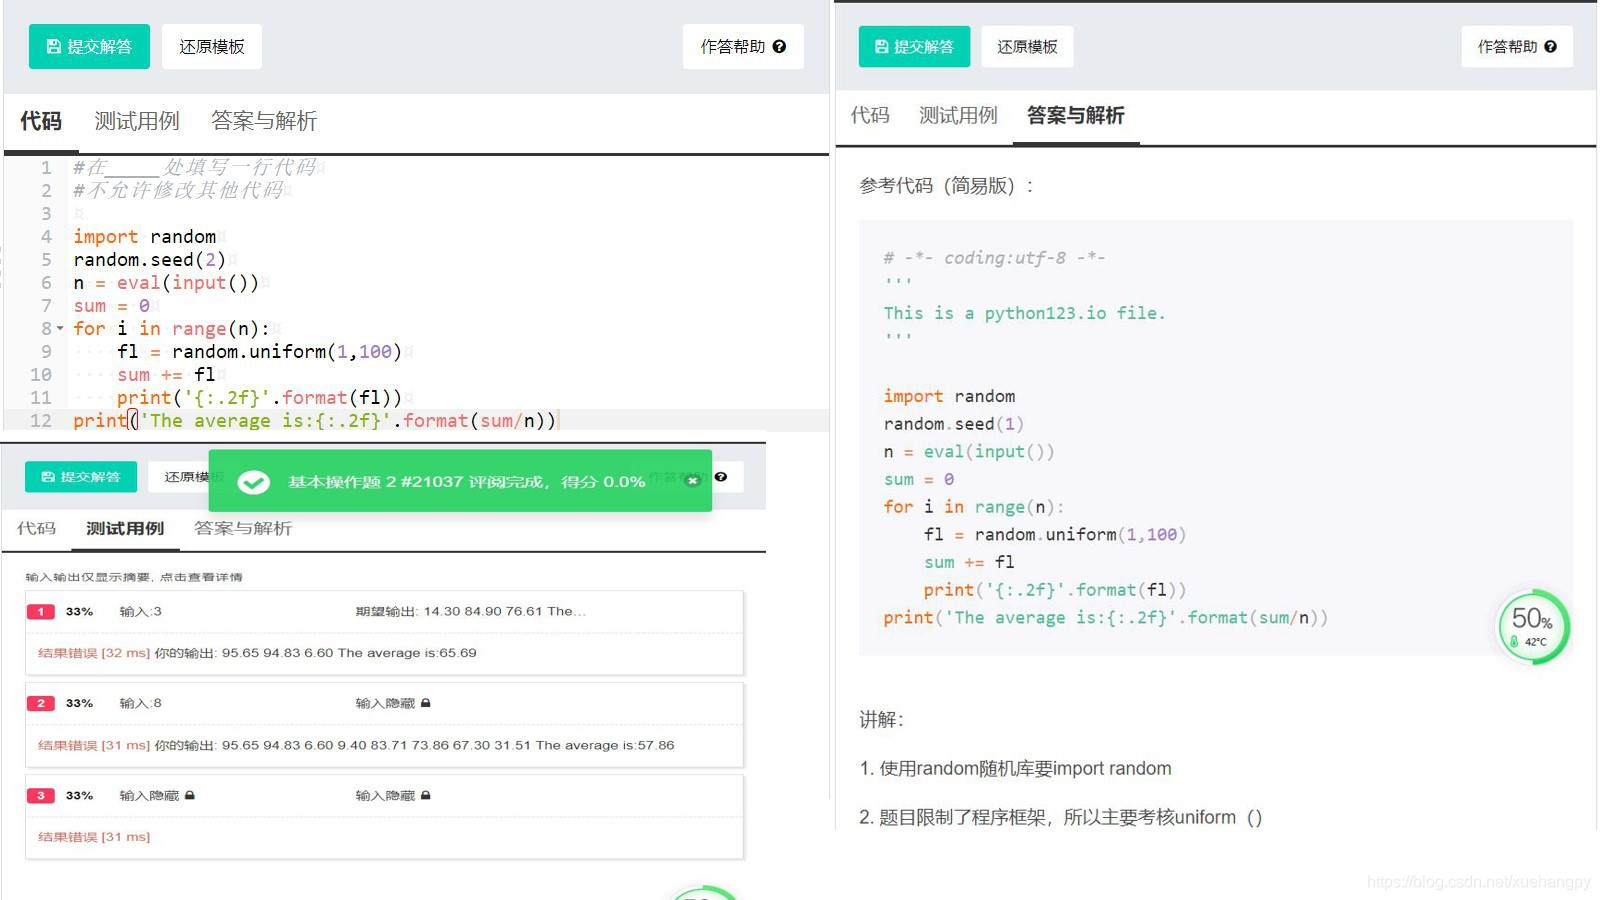
Task: Close the green score notification
Action: pos(692,481)
